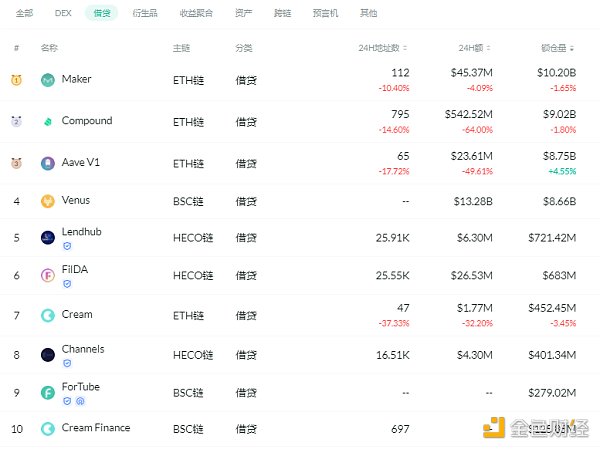
Task: Click the shield badge under ForTube
Action: coord(67,401)
